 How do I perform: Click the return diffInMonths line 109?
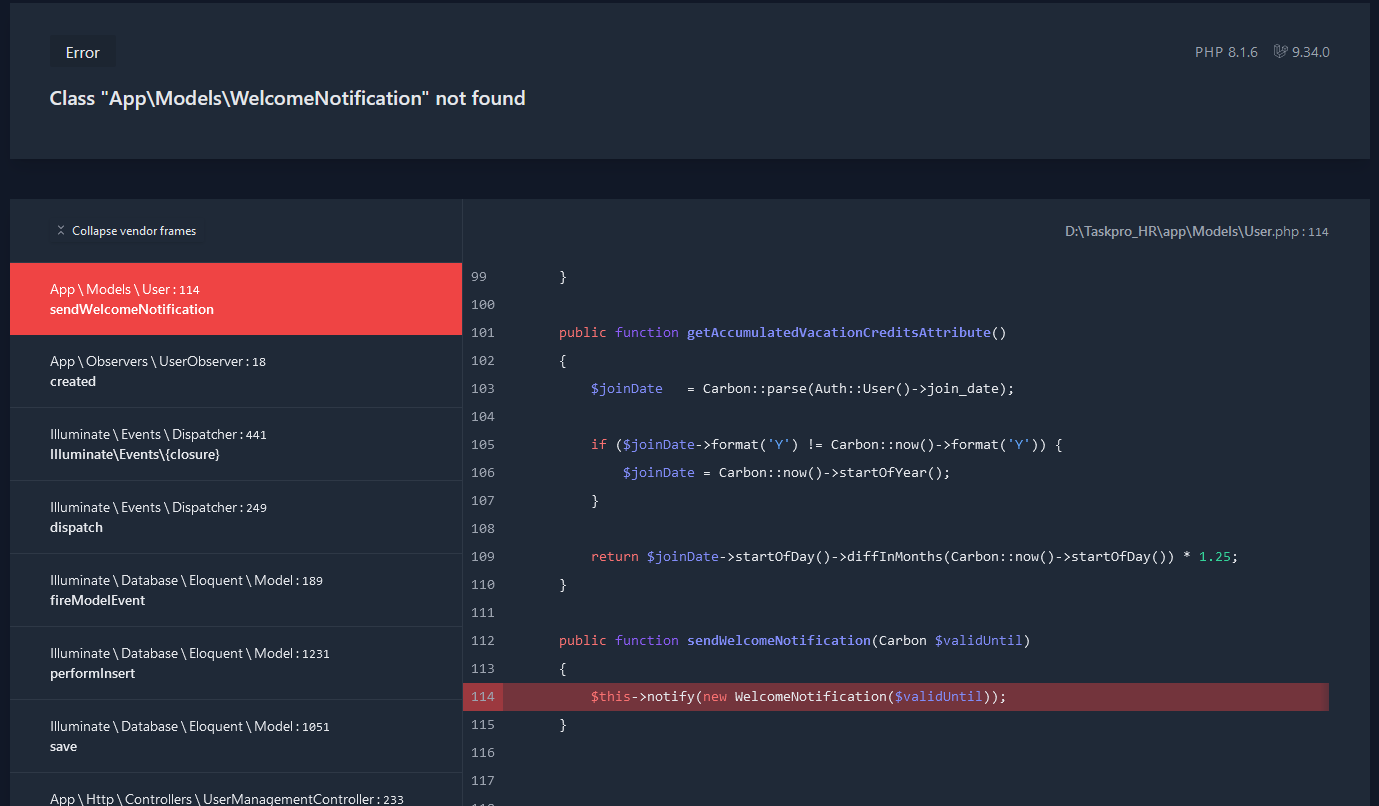[x=914, y=556]
